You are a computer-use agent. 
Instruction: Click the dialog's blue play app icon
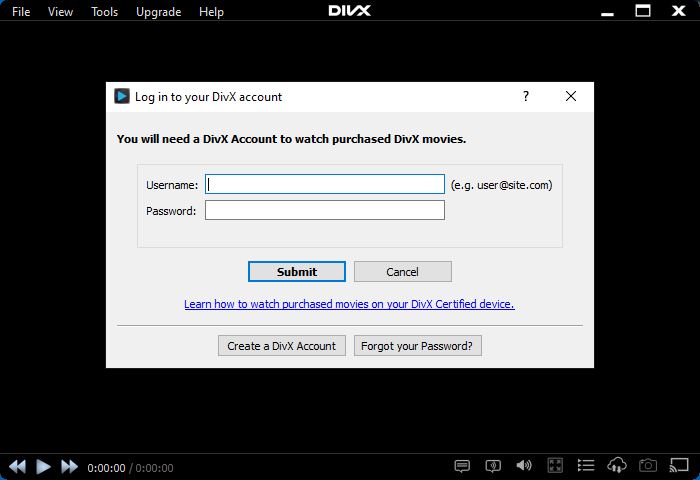pos(121,96)
